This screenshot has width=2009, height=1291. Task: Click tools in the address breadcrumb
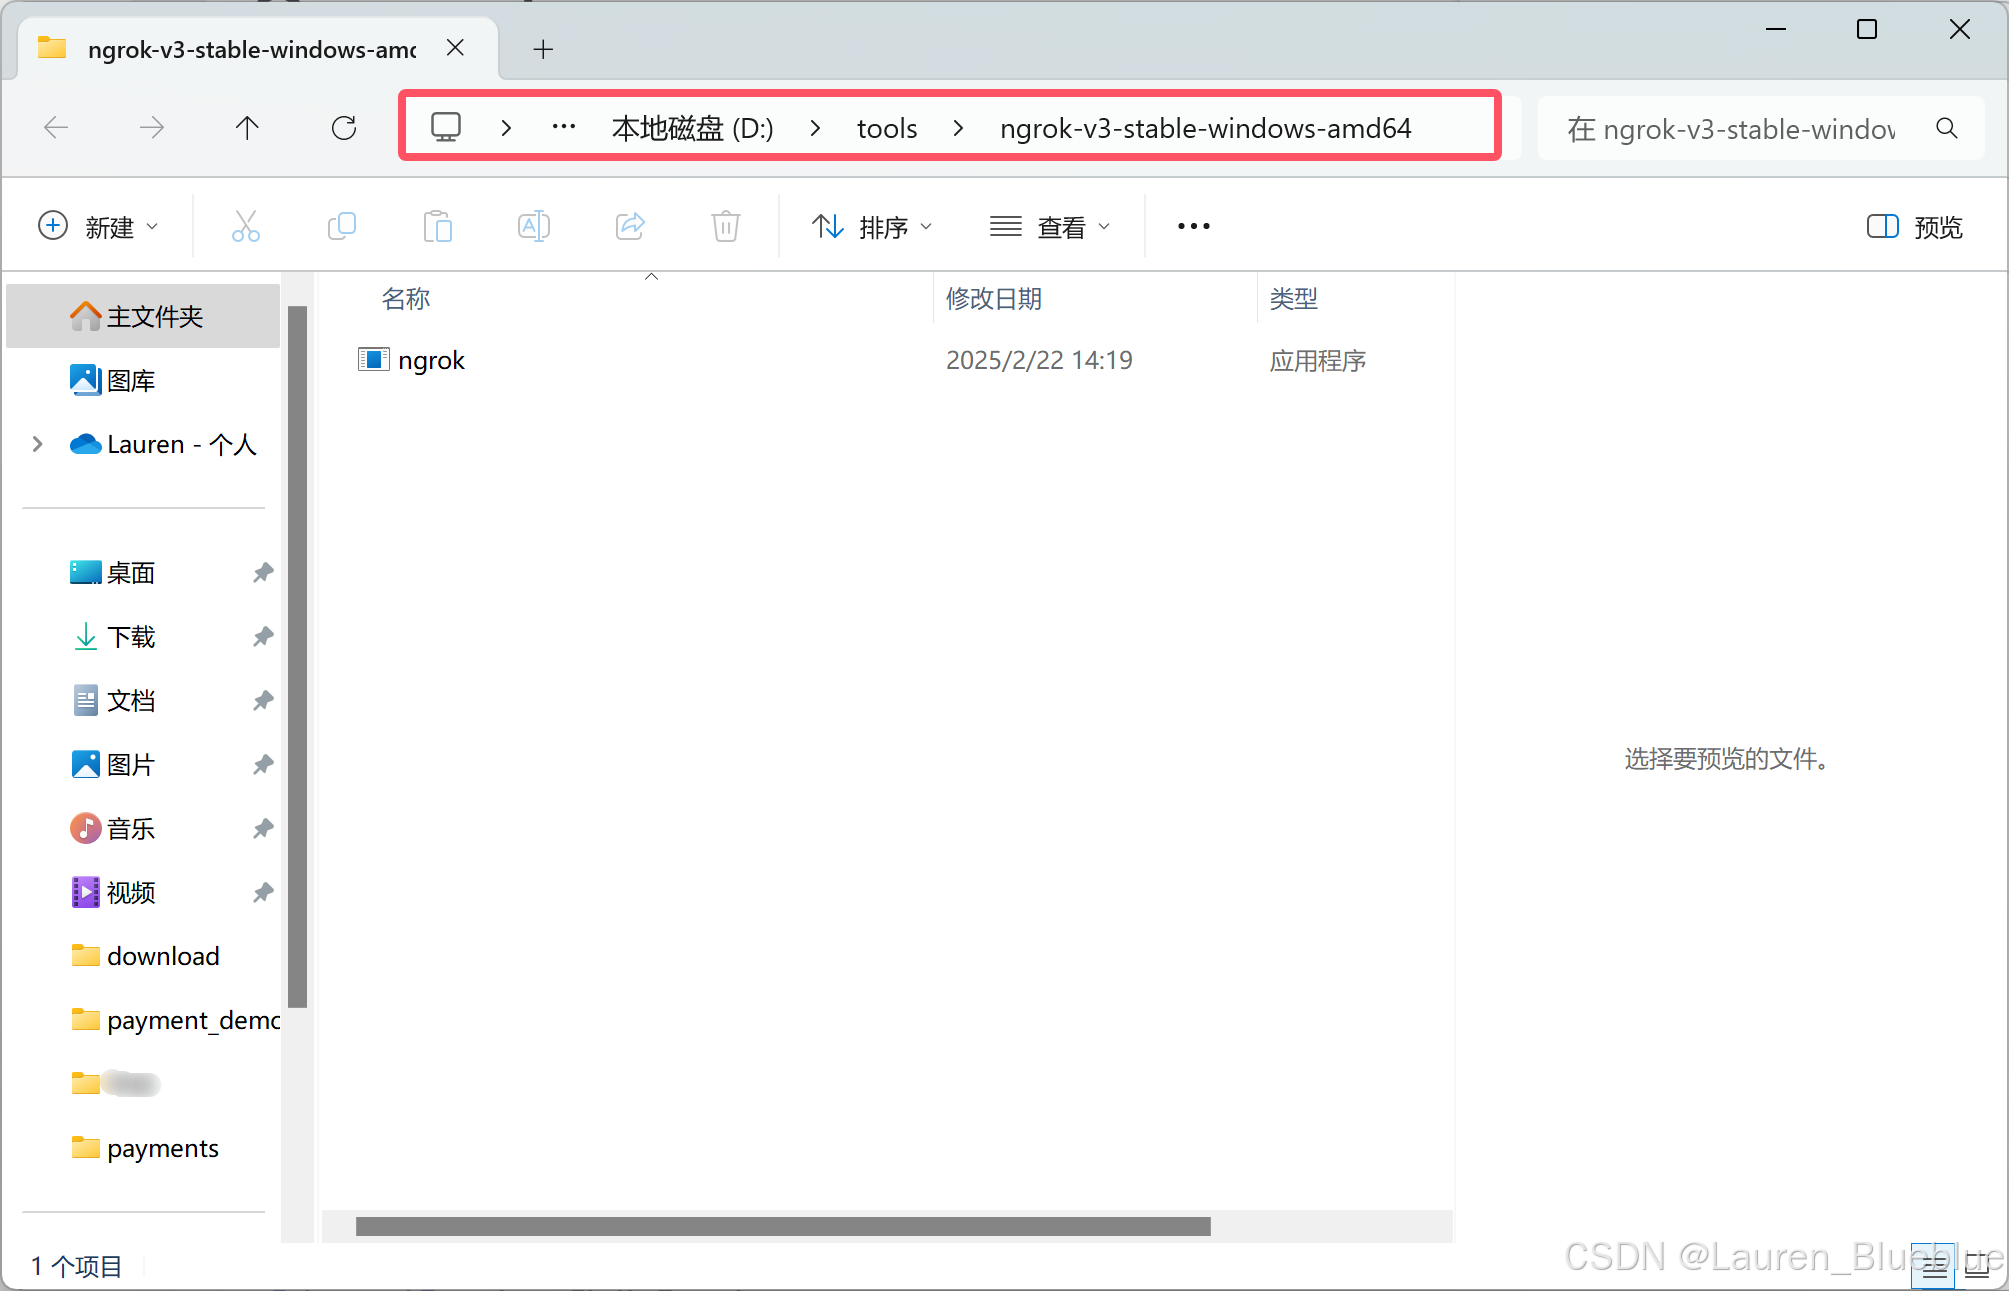(x=886, y=128)
